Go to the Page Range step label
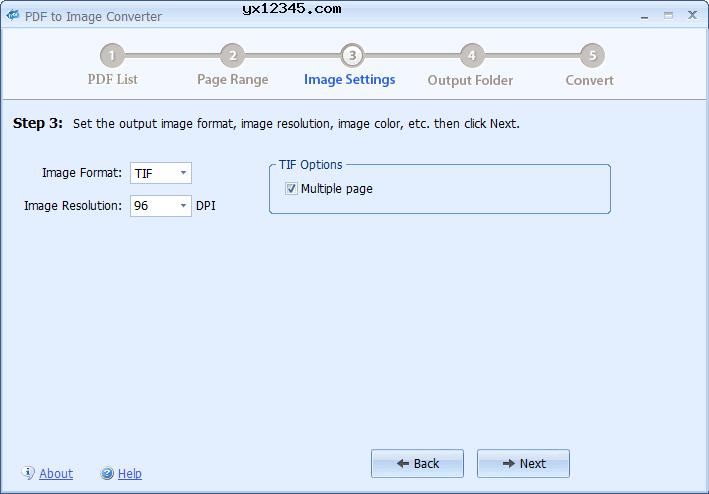The height and width of the screenshot is (494, 709). 233,80
